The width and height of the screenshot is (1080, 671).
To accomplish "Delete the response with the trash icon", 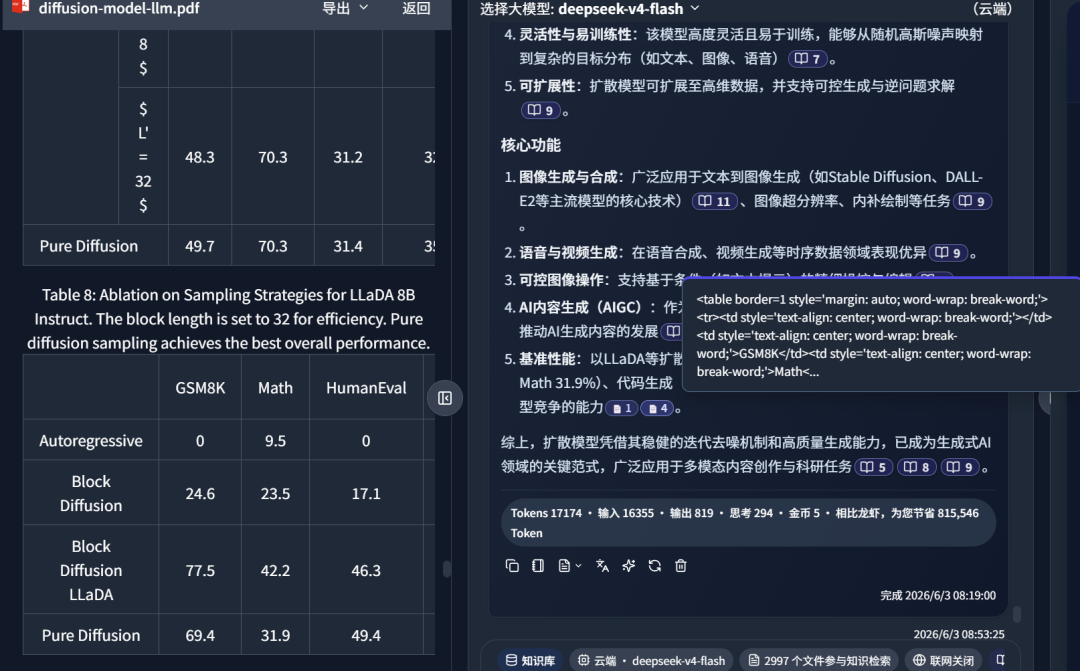I will 681,566.
